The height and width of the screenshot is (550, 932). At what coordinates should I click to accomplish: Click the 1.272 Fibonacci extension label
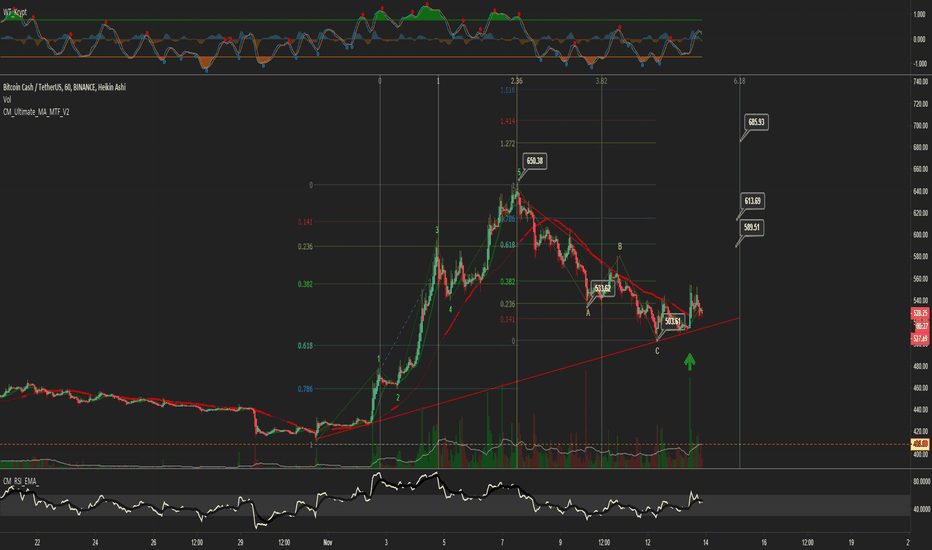(x=508, y=143)
